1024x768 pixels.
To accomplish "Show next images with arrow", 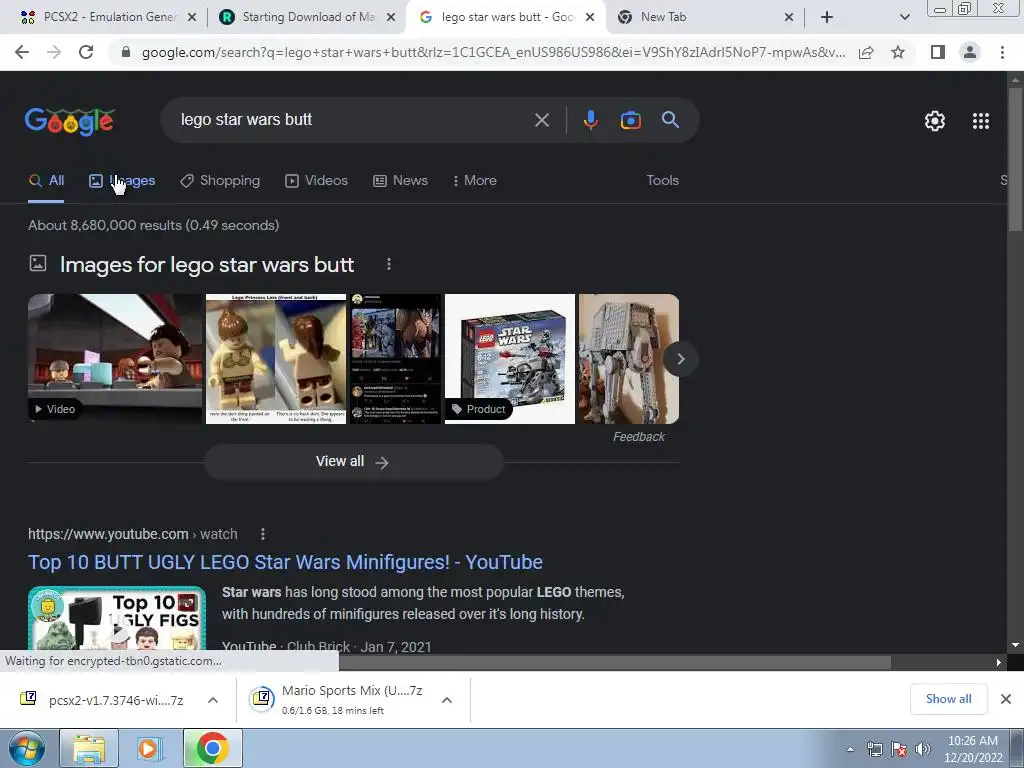I will (680, 359).
